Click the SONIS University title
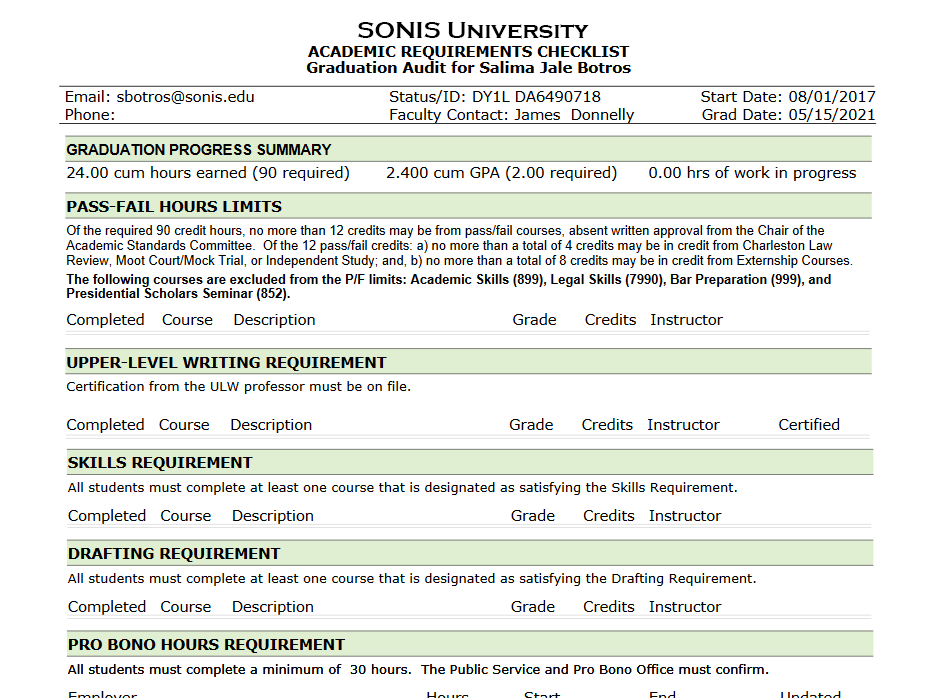This screenshot has width=936, height=698. click(472, 30)
